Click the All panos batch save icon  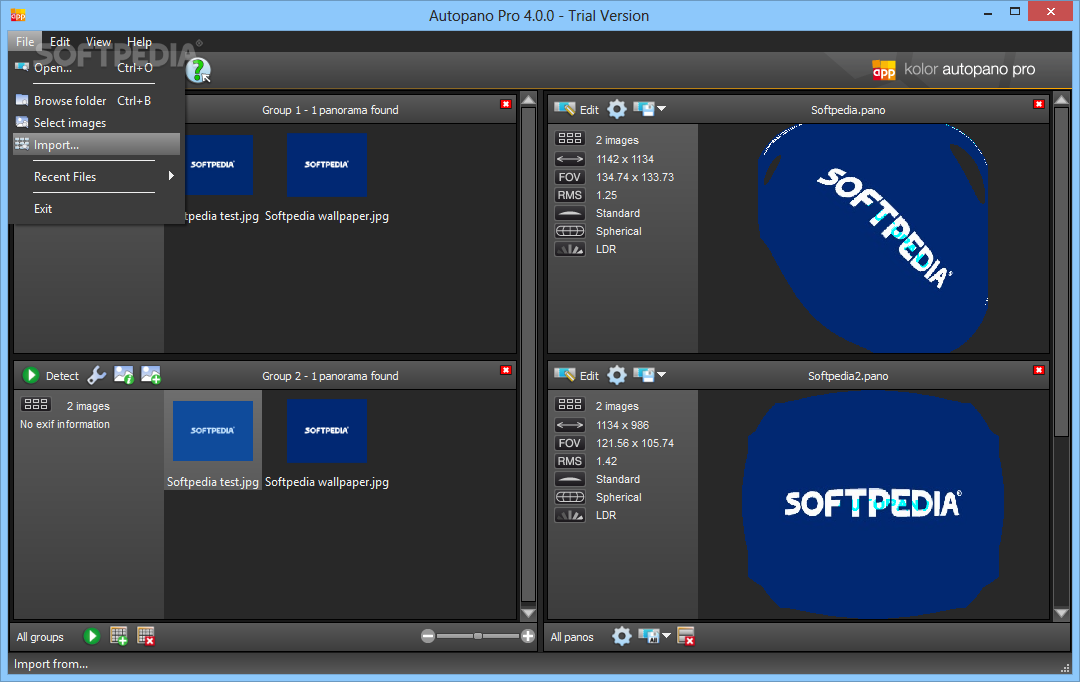(648, 636)
